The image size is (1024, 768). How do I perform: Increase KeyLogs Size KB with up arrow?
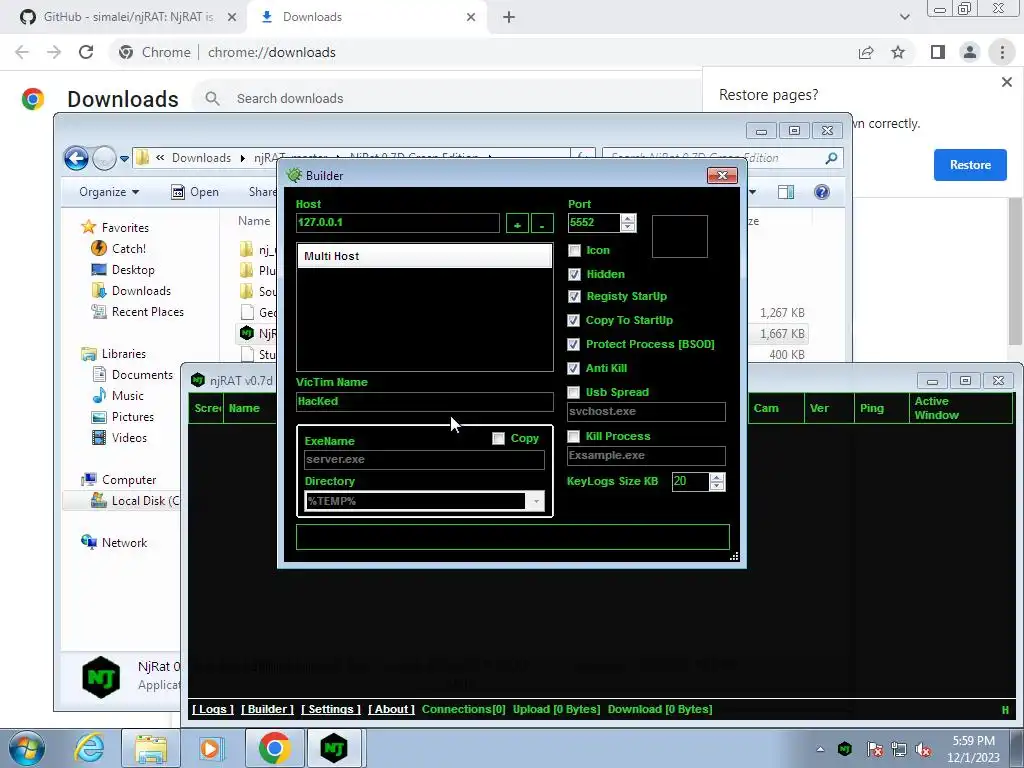click(x=717, y=477)
